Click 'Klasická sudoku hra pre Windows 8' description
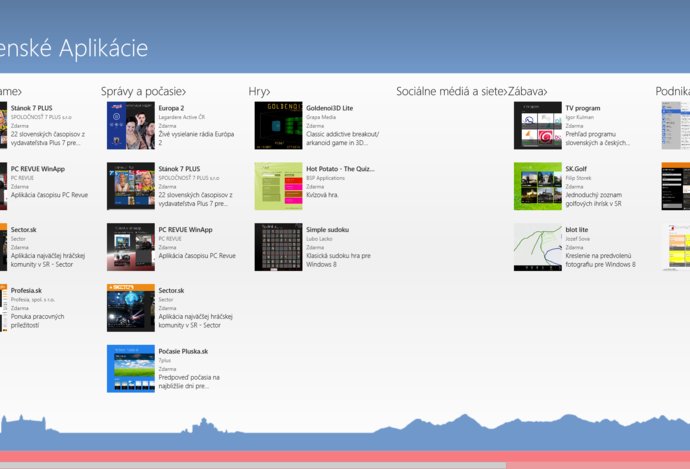 338,260
